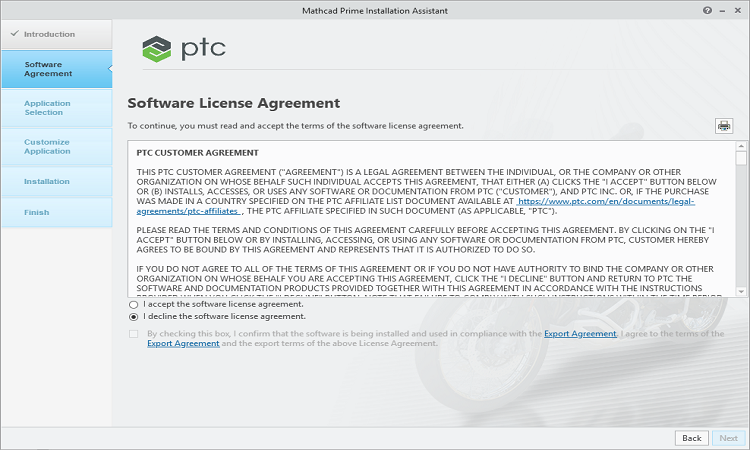
Task: Select 'I accept the software license agreement'
Action: point(133,305)
